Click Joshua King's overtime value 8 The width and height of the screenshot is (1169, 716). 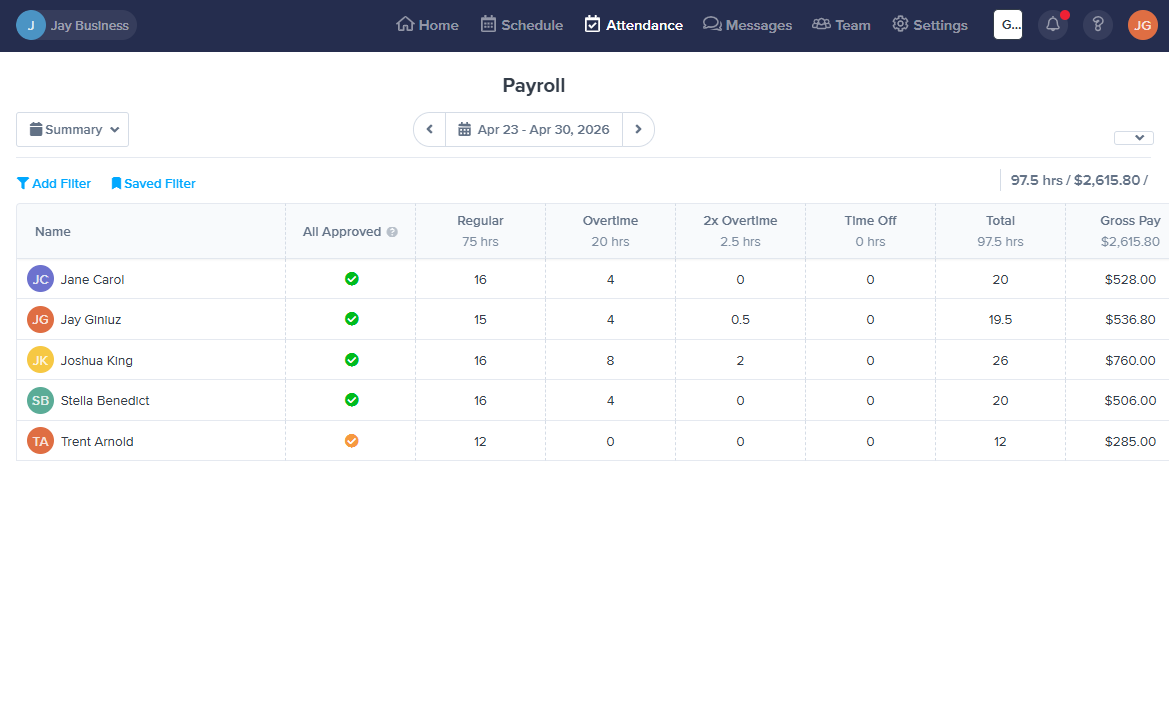(x=611, y=361)
